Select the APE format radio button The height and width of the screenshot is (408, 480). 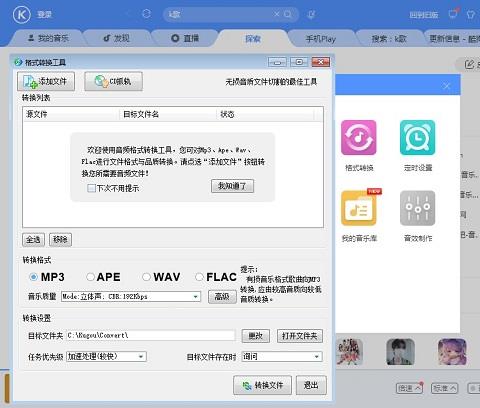coord(90,277)
